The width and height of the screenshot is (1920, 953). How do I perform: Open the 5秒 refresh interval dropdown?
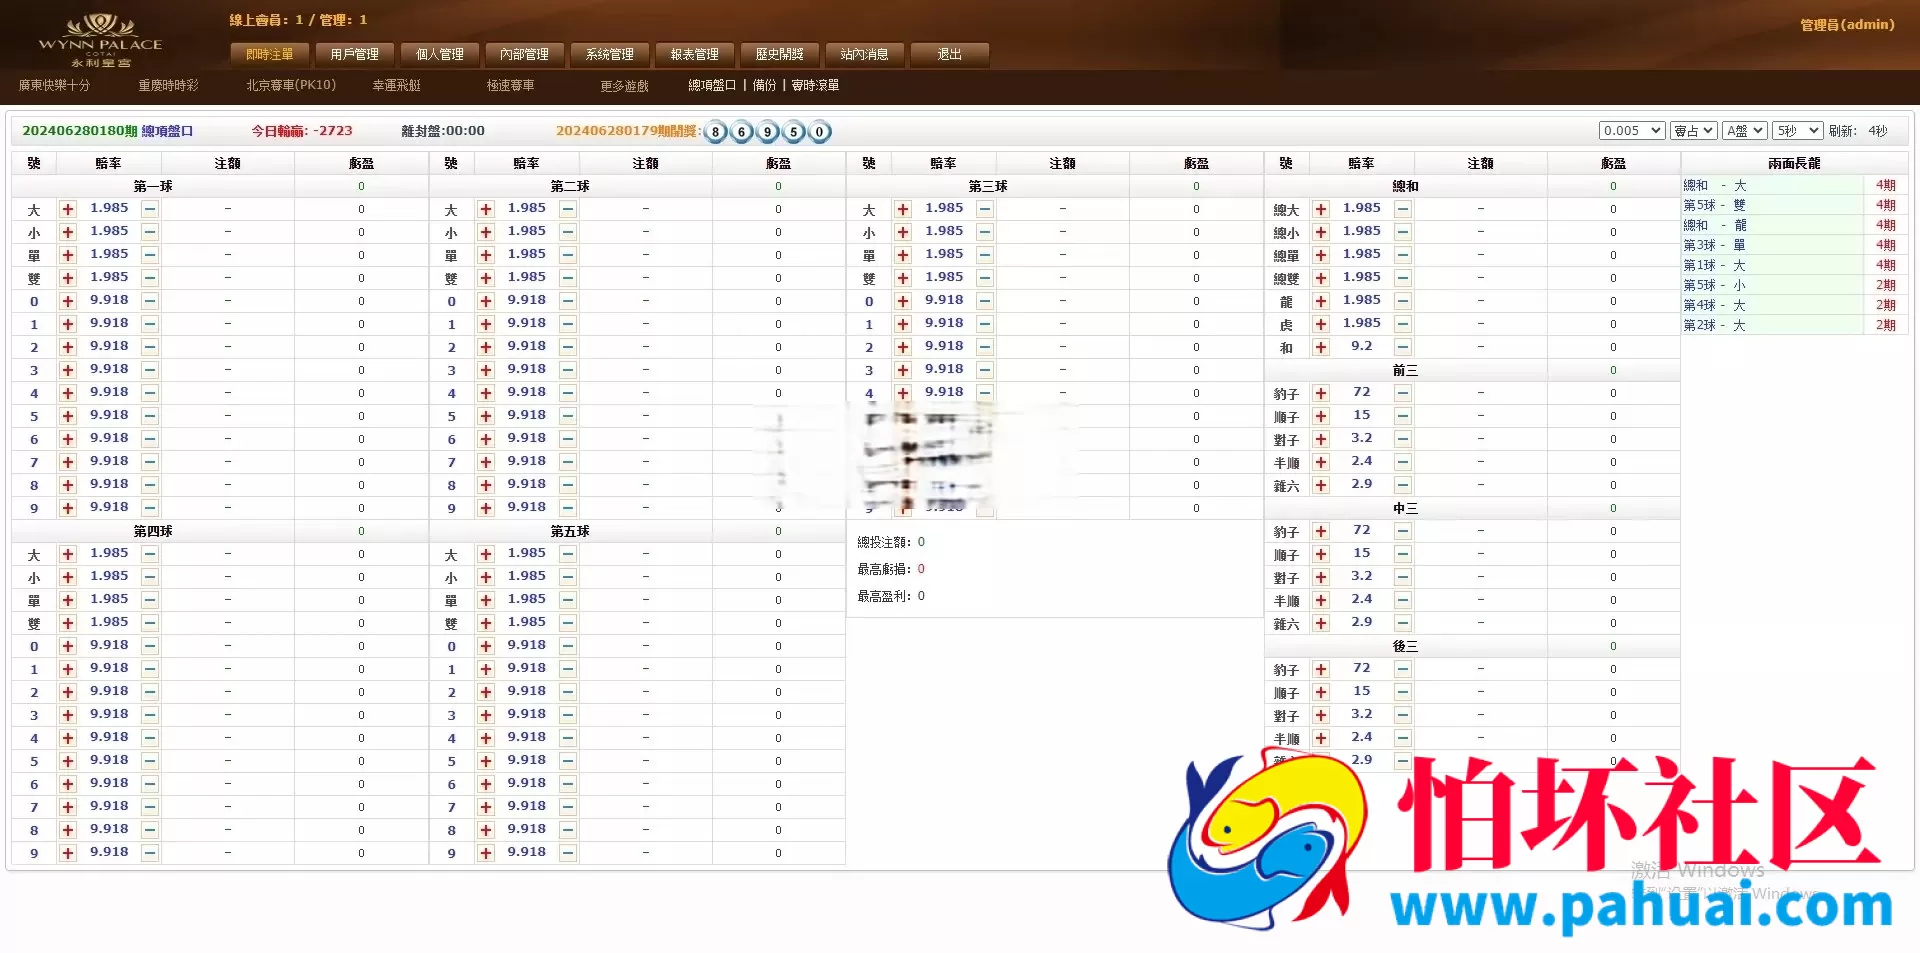pyautogui.click(x=1797, y=131)
